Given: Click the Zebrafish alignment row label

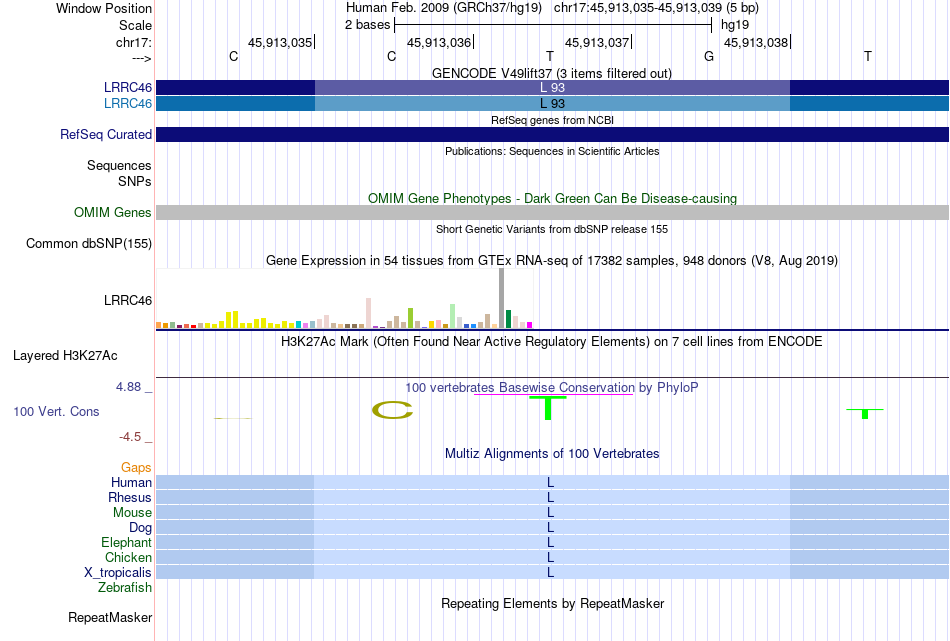Looking at the screenshot, I should tap(125, 588).
